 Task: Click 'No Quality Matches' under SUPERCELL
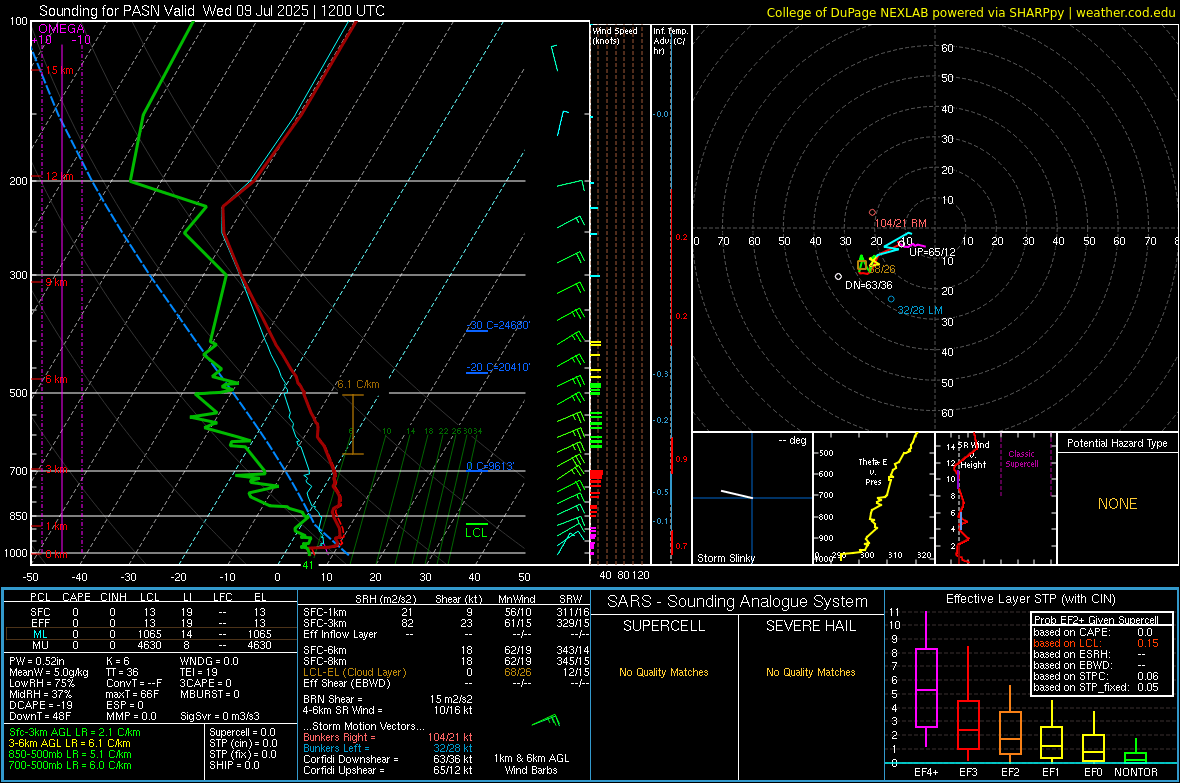tap(664, 672)
